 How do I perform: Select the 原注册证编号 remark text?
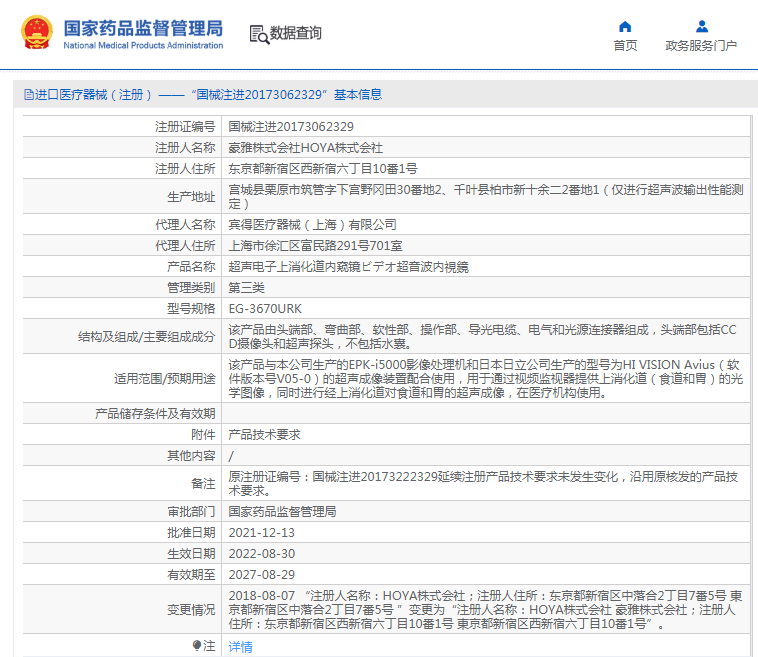[483, 483]
